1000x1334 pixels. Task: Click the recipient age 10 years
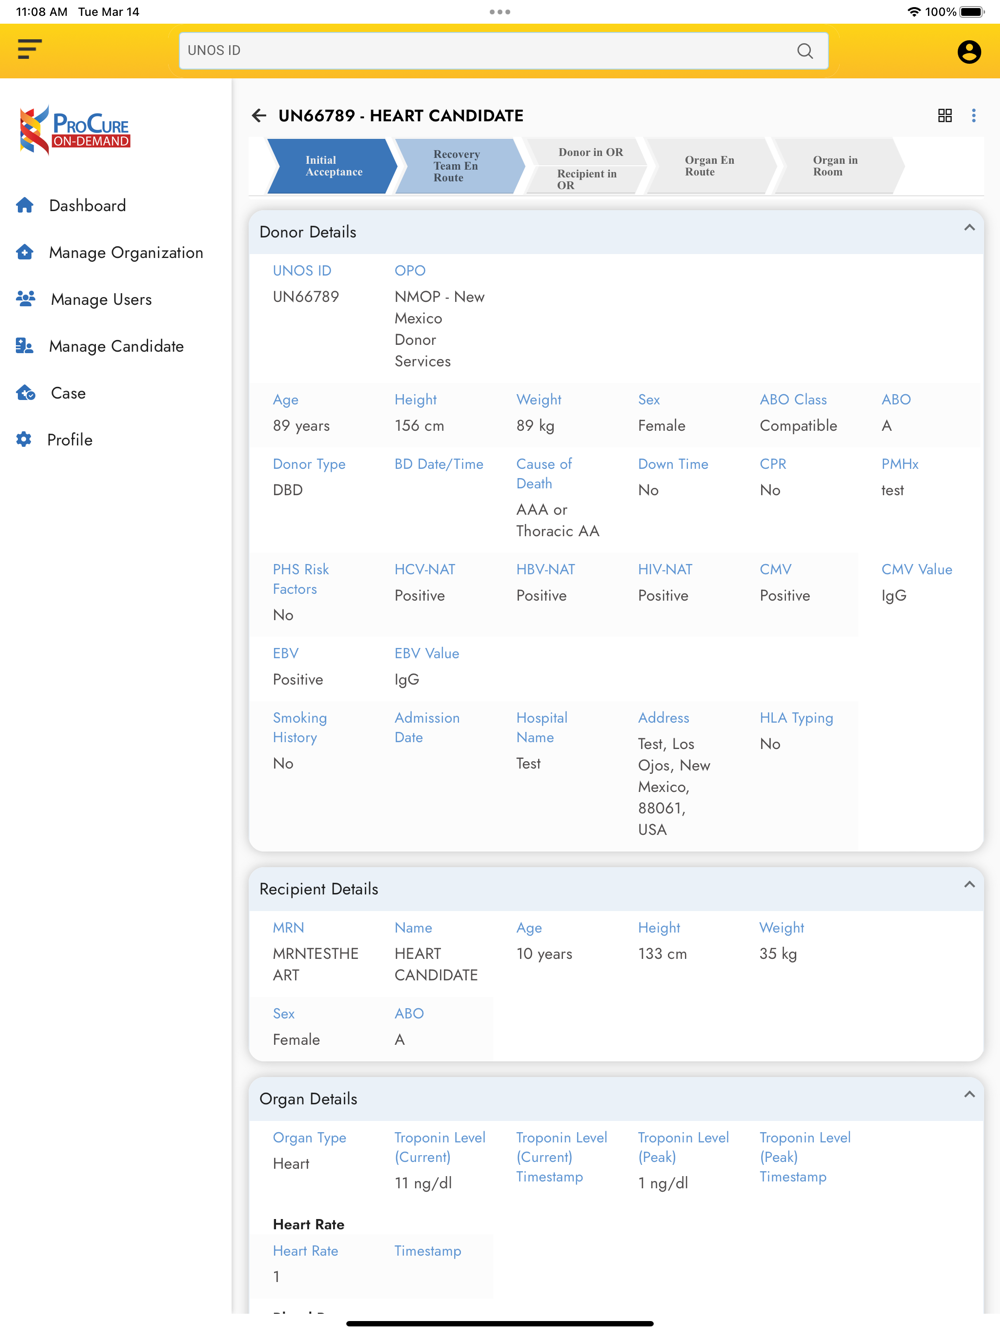tap(544, 954)
